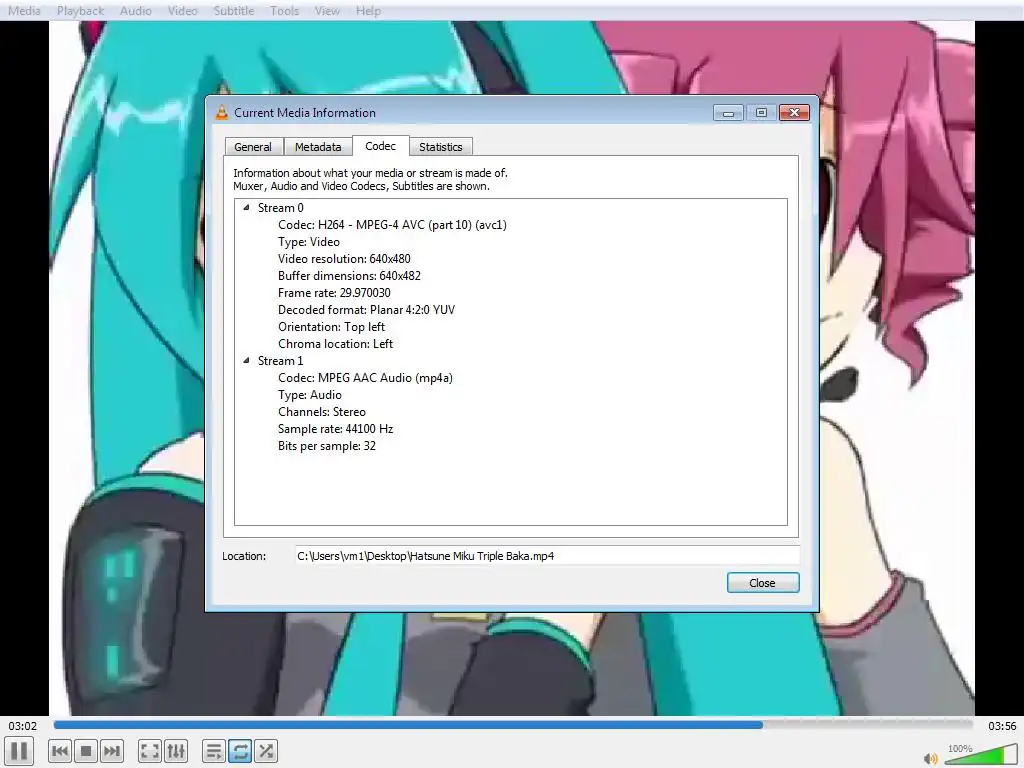Select 'Codec: MPEG AAC Audio (mp4a)' row
Image resolution: width=1024 pixels, height=768 pixels.
tap(366, 377)
